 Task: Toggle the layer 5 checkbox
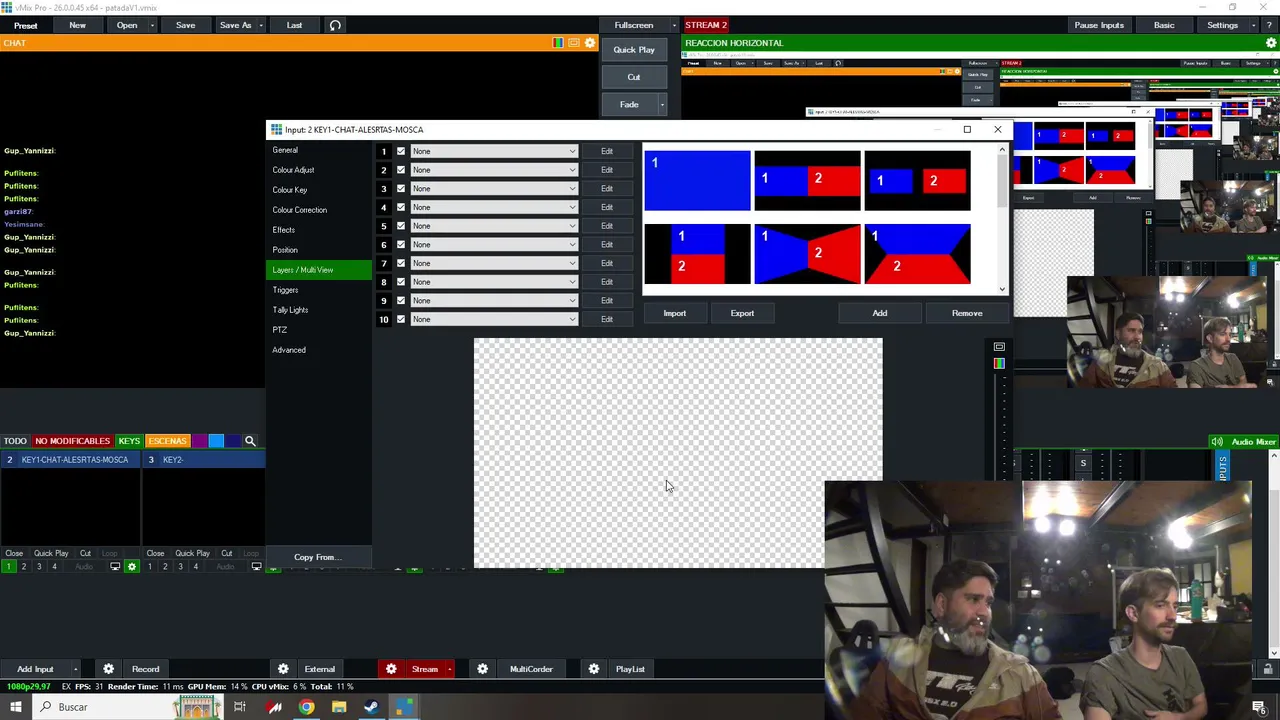pos(401,226)
